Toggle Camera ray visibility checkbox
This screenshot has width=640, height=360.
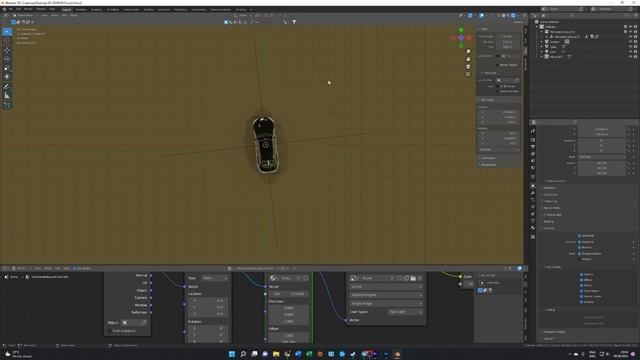tap(581, 274)
